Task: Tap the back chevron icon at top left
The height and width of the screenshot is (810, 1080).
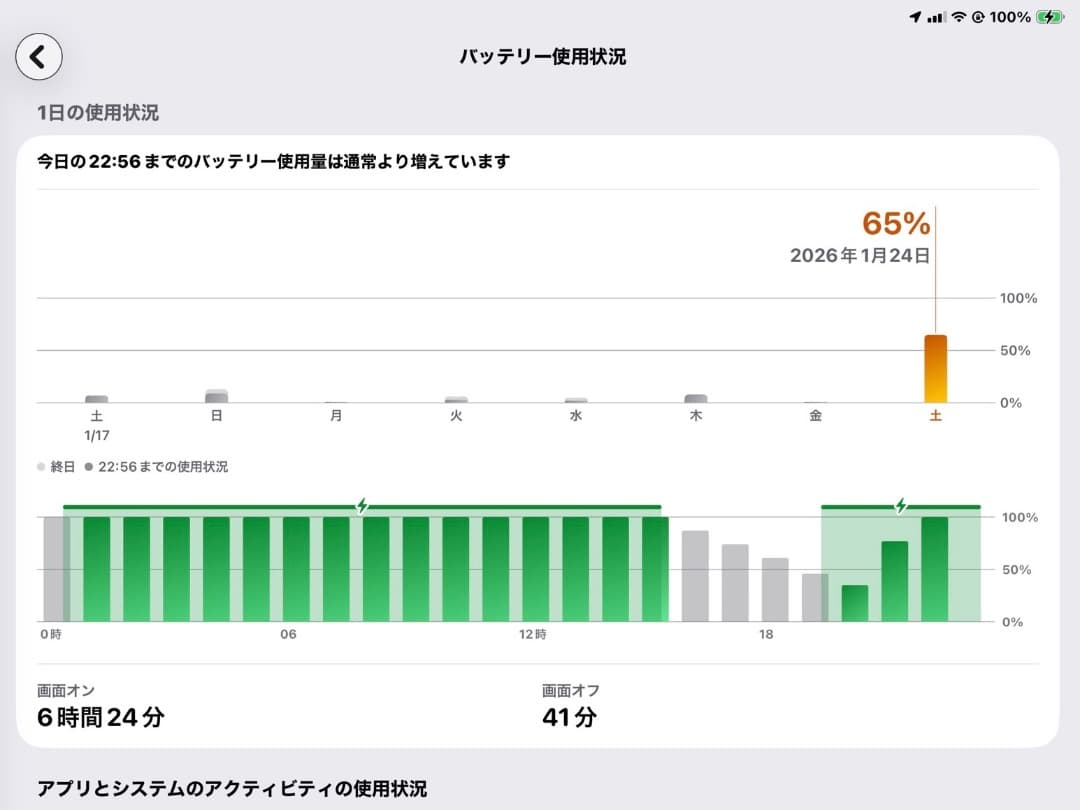Action: pyautogui.click(x=38, y=57)
